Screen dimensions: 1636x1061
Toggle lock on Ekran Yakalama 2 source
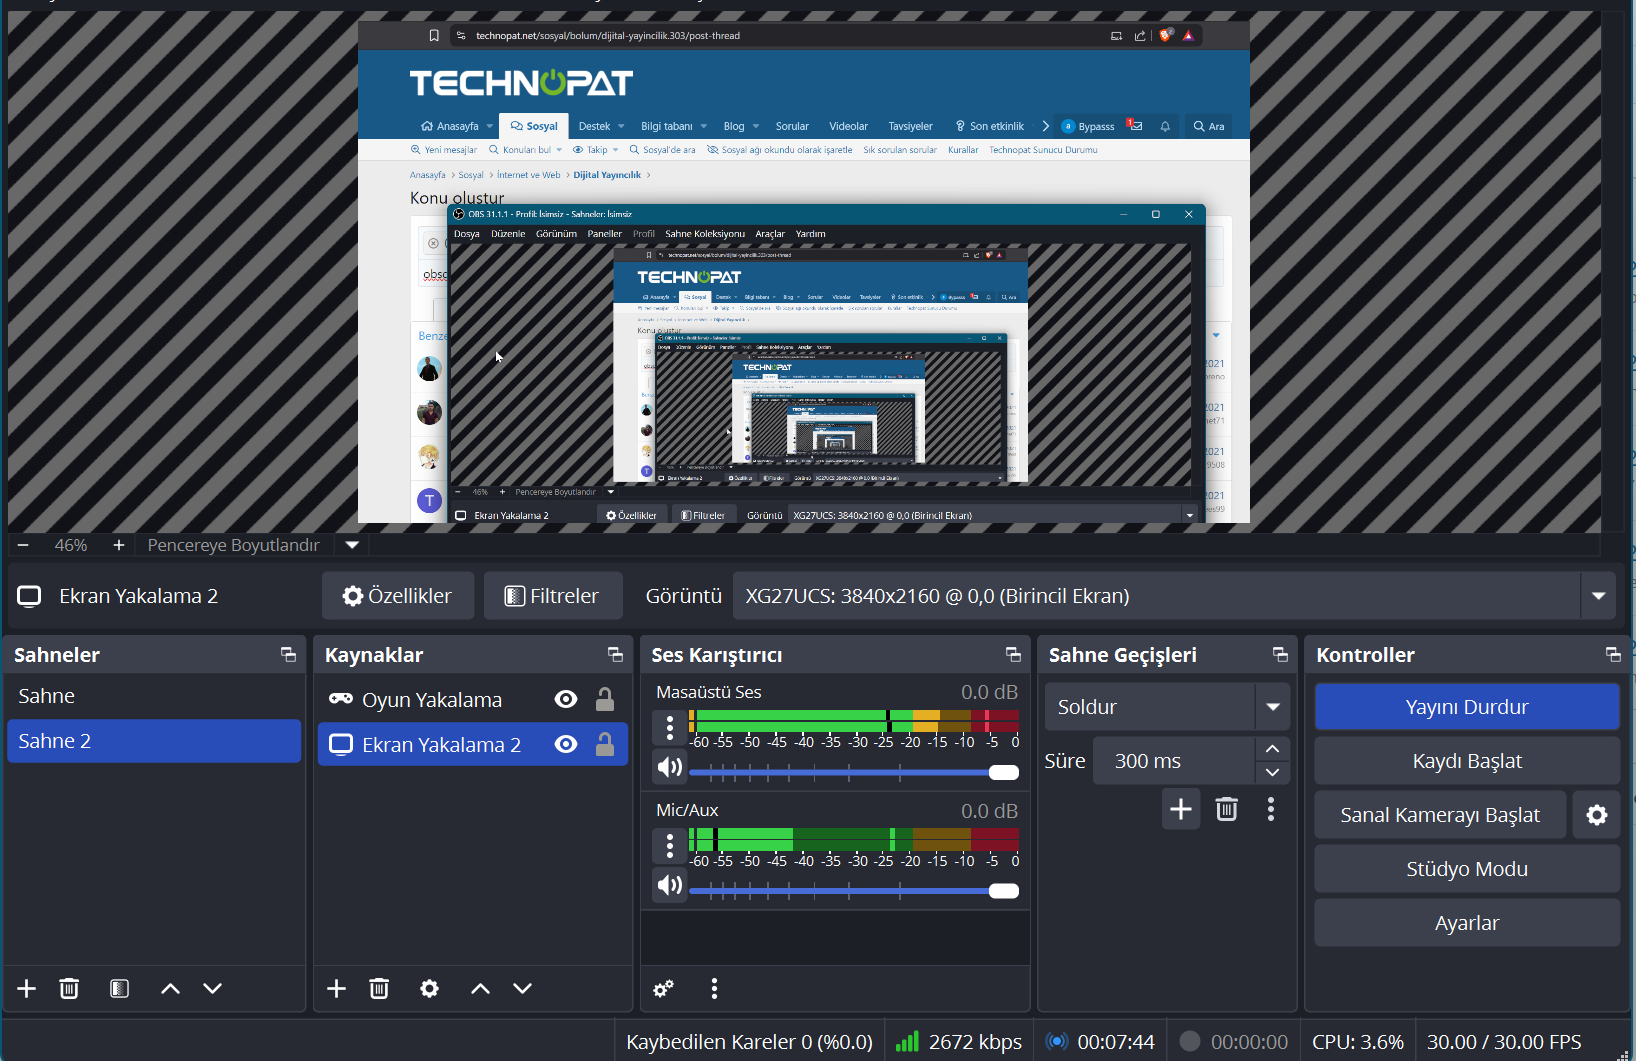click(605, 743)
